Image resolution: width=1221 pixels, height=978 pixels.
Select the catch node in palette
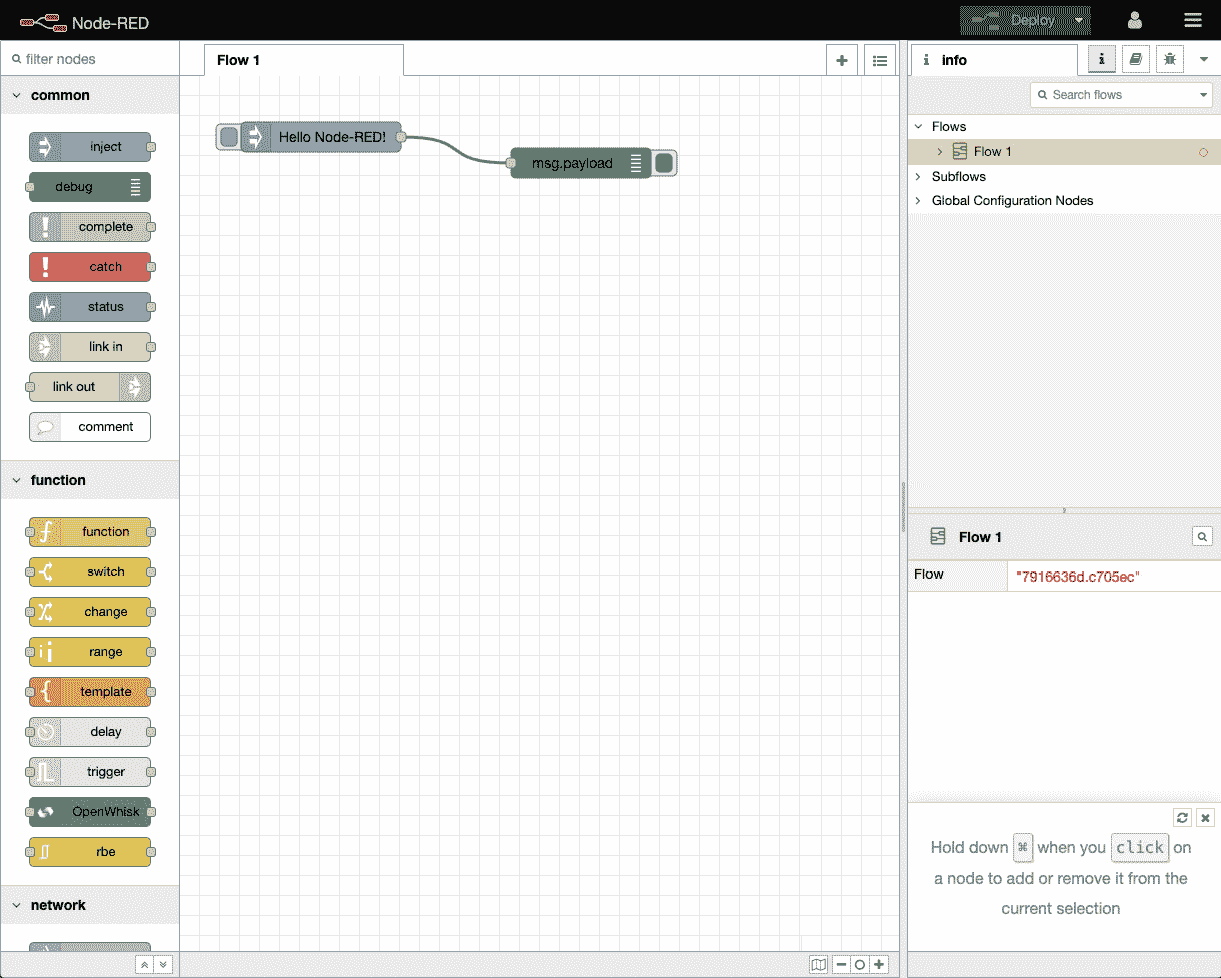pyautogui.click(x=90, y=267)
